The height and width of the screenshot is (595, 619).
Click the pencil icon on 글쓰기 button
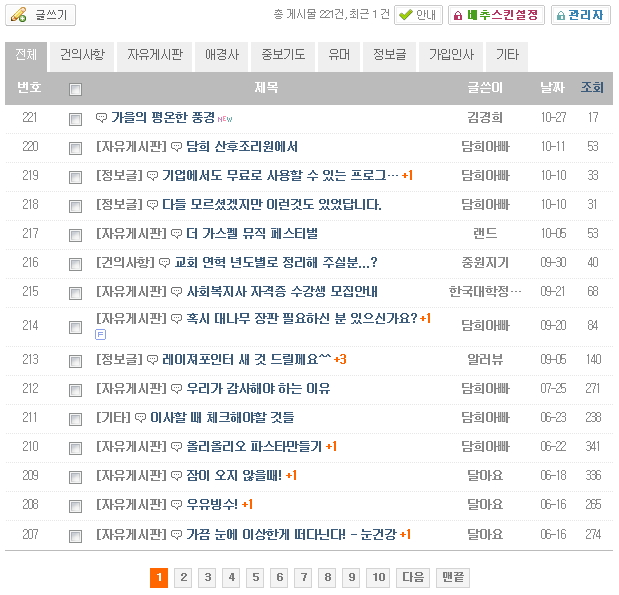point(18,15)
